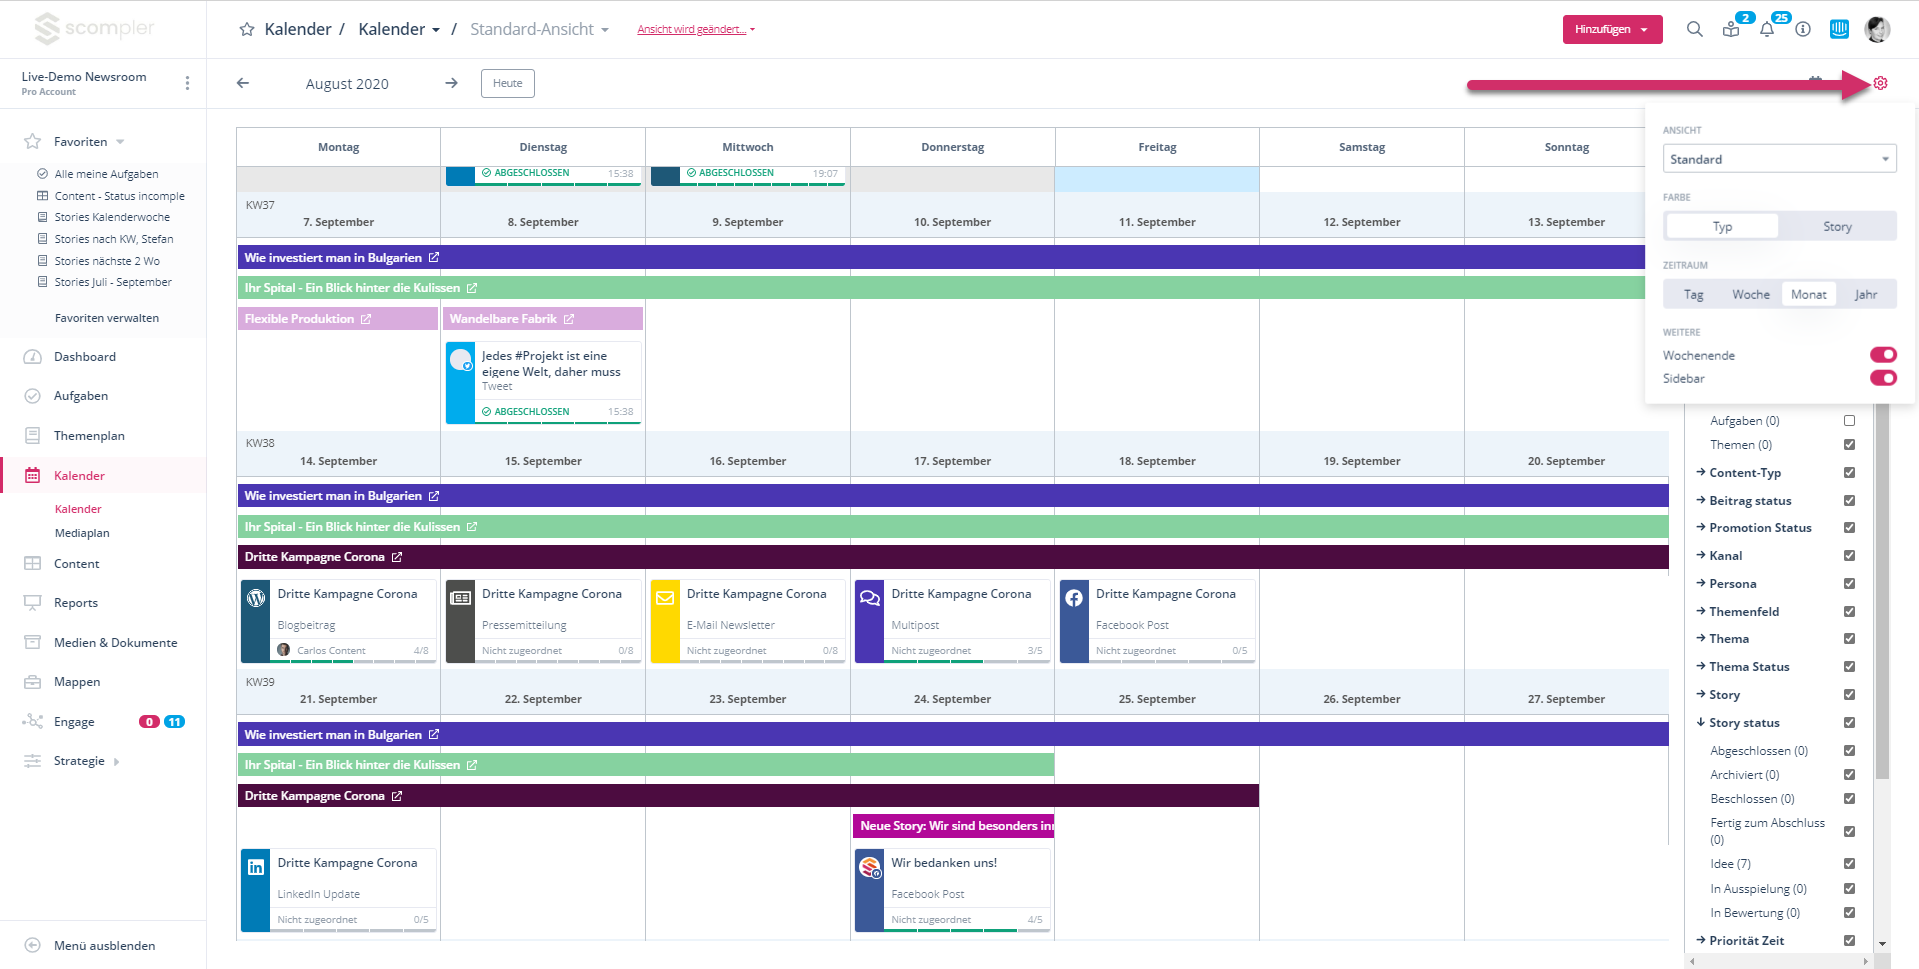Open Live-Demo Newsroom three-dot menu
The height and width of the screenshot is (969, 1919).
(x=187, y=83)
